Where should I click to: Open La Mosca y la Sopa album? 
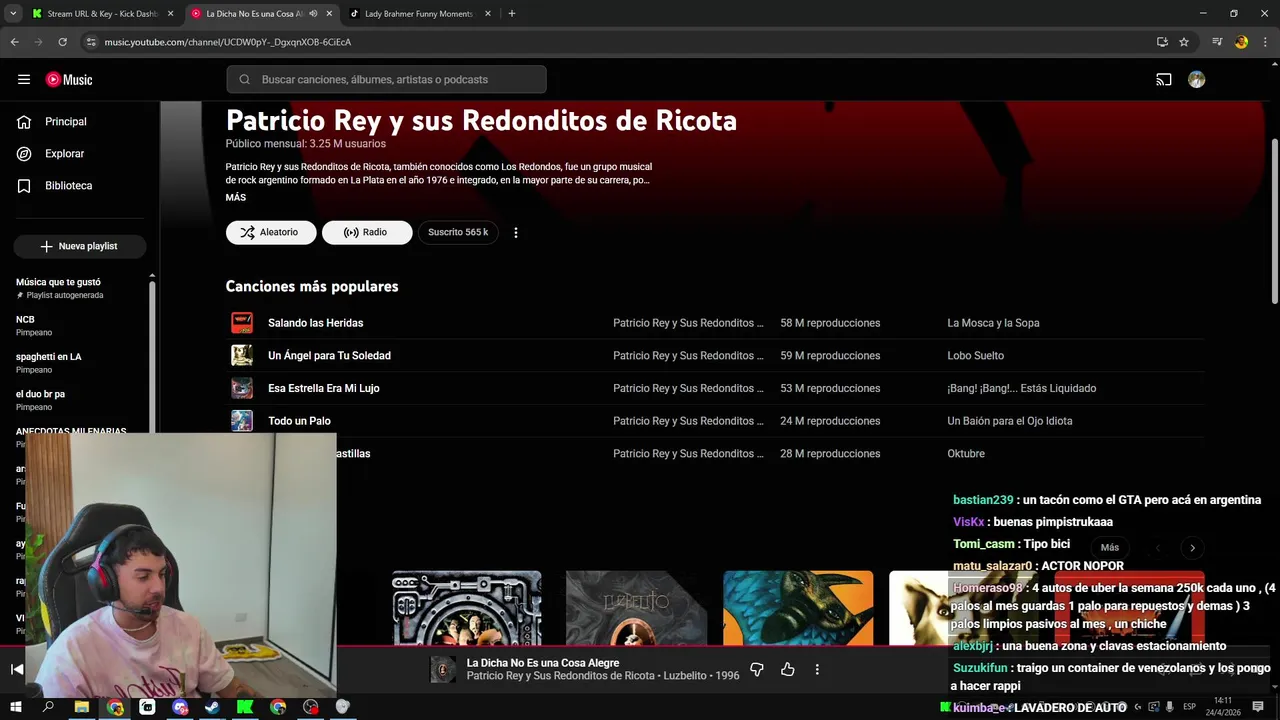click(993, 323)
